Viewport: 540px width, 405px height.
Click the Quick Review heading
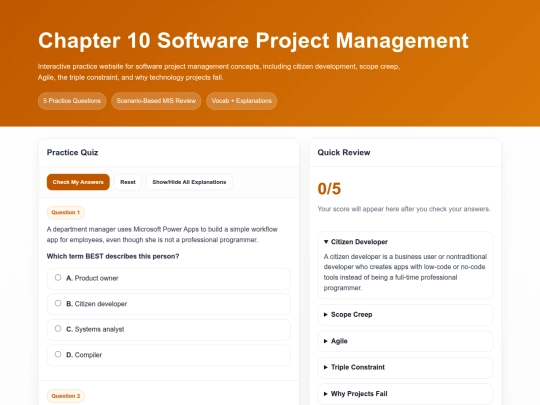pyautogui.click(x=344, y=152)
